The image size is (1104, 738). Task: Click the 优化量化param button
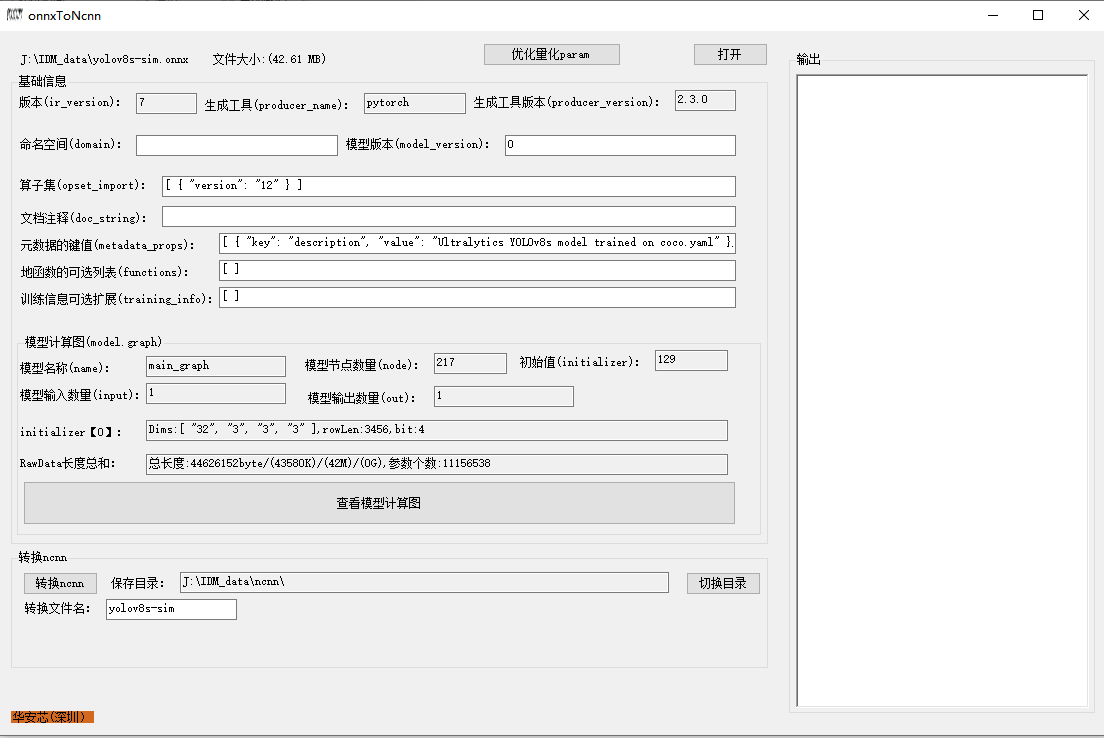[x=551, y=54]
